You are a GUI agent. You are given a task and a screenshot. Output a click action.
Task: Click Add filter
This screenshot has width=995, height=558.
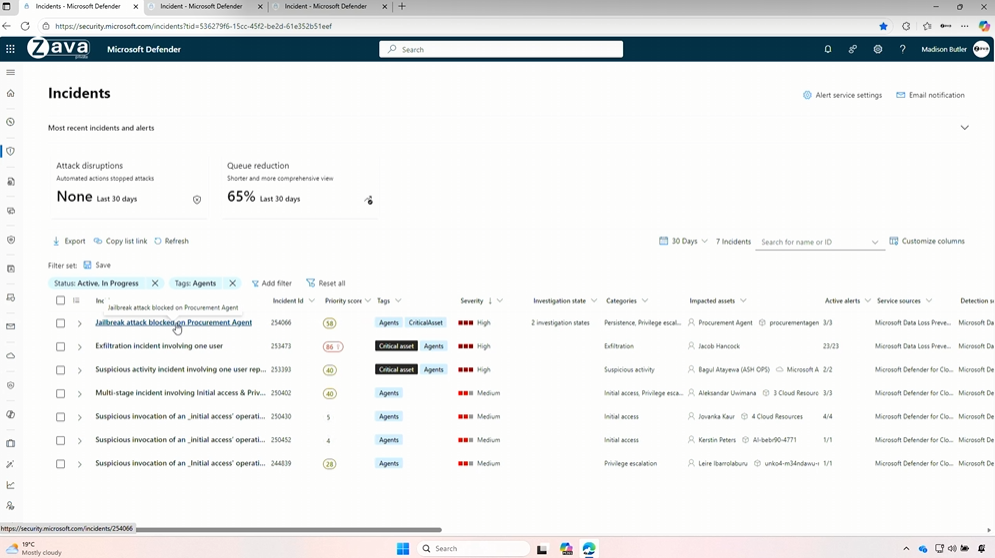click(272, 283)
